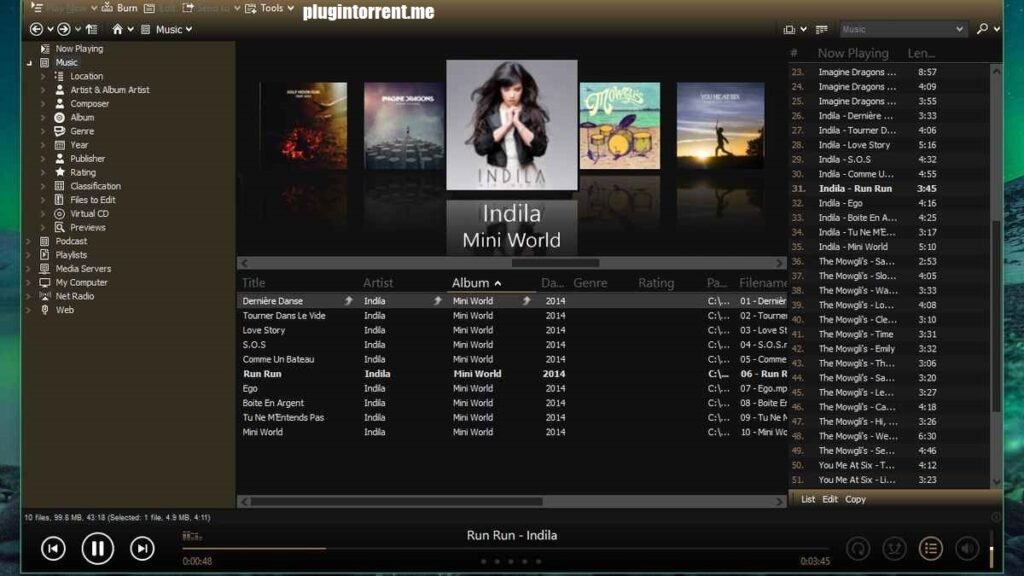The image size is (1024, 576).
Task: Toggle shuffle icon in player bar
Action: point(894,549)
